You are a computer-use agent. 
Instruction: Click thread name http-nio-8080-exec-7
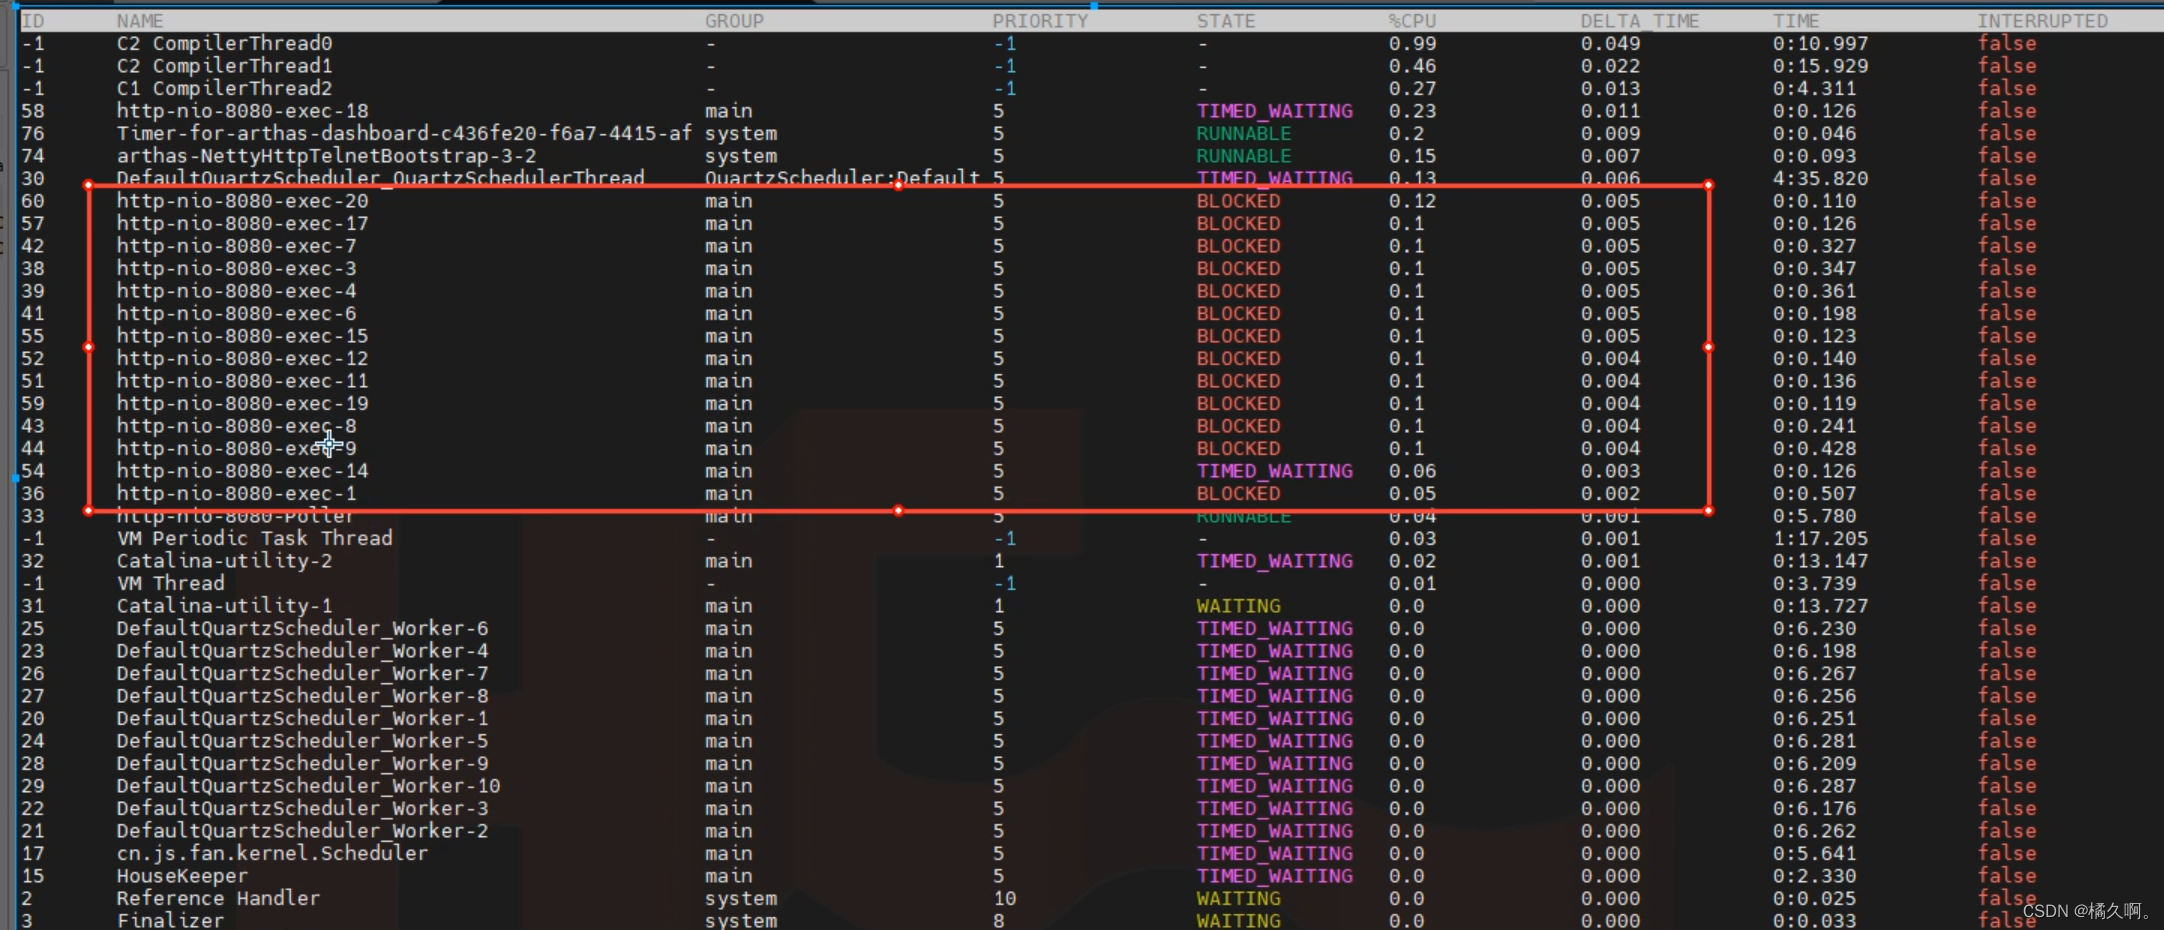(x=236, y=246)
